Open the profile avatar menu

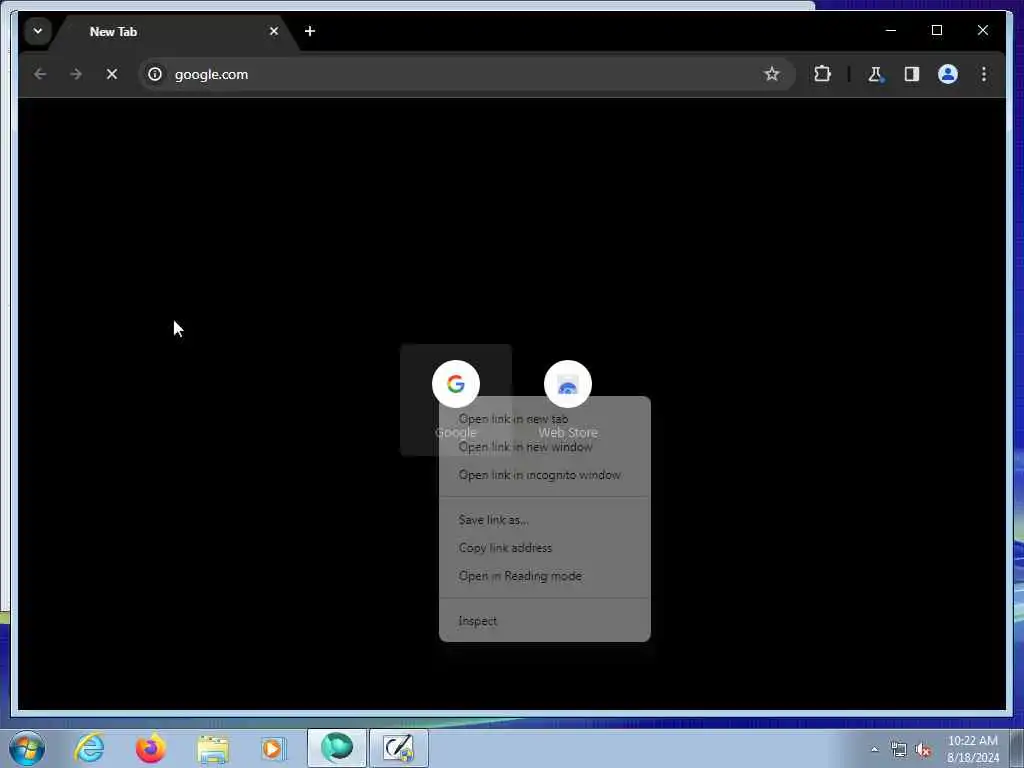pos(948,74)
